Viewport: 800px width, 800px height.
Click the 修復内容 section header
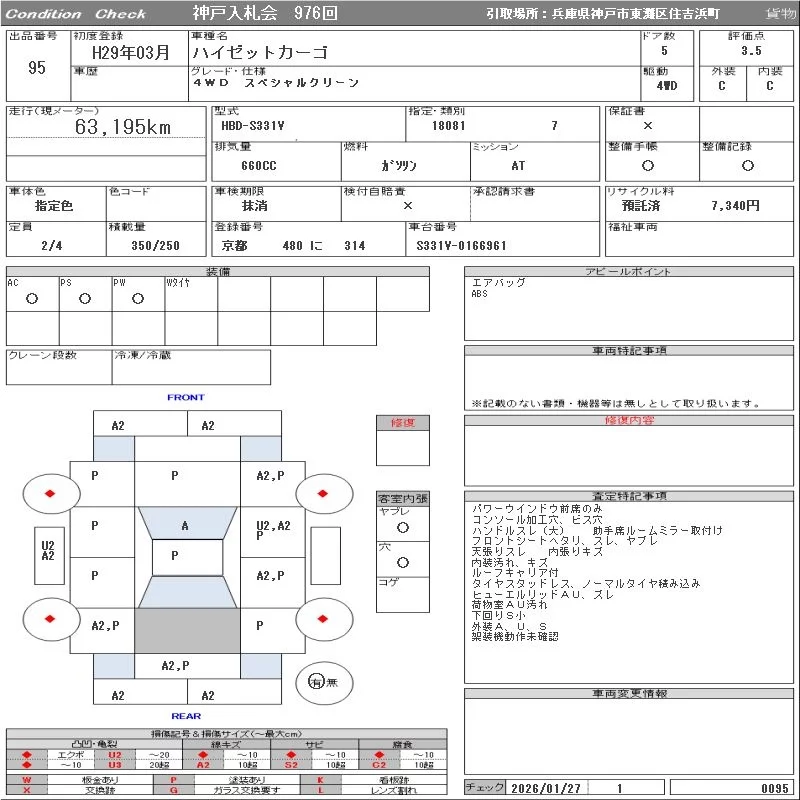629,420
